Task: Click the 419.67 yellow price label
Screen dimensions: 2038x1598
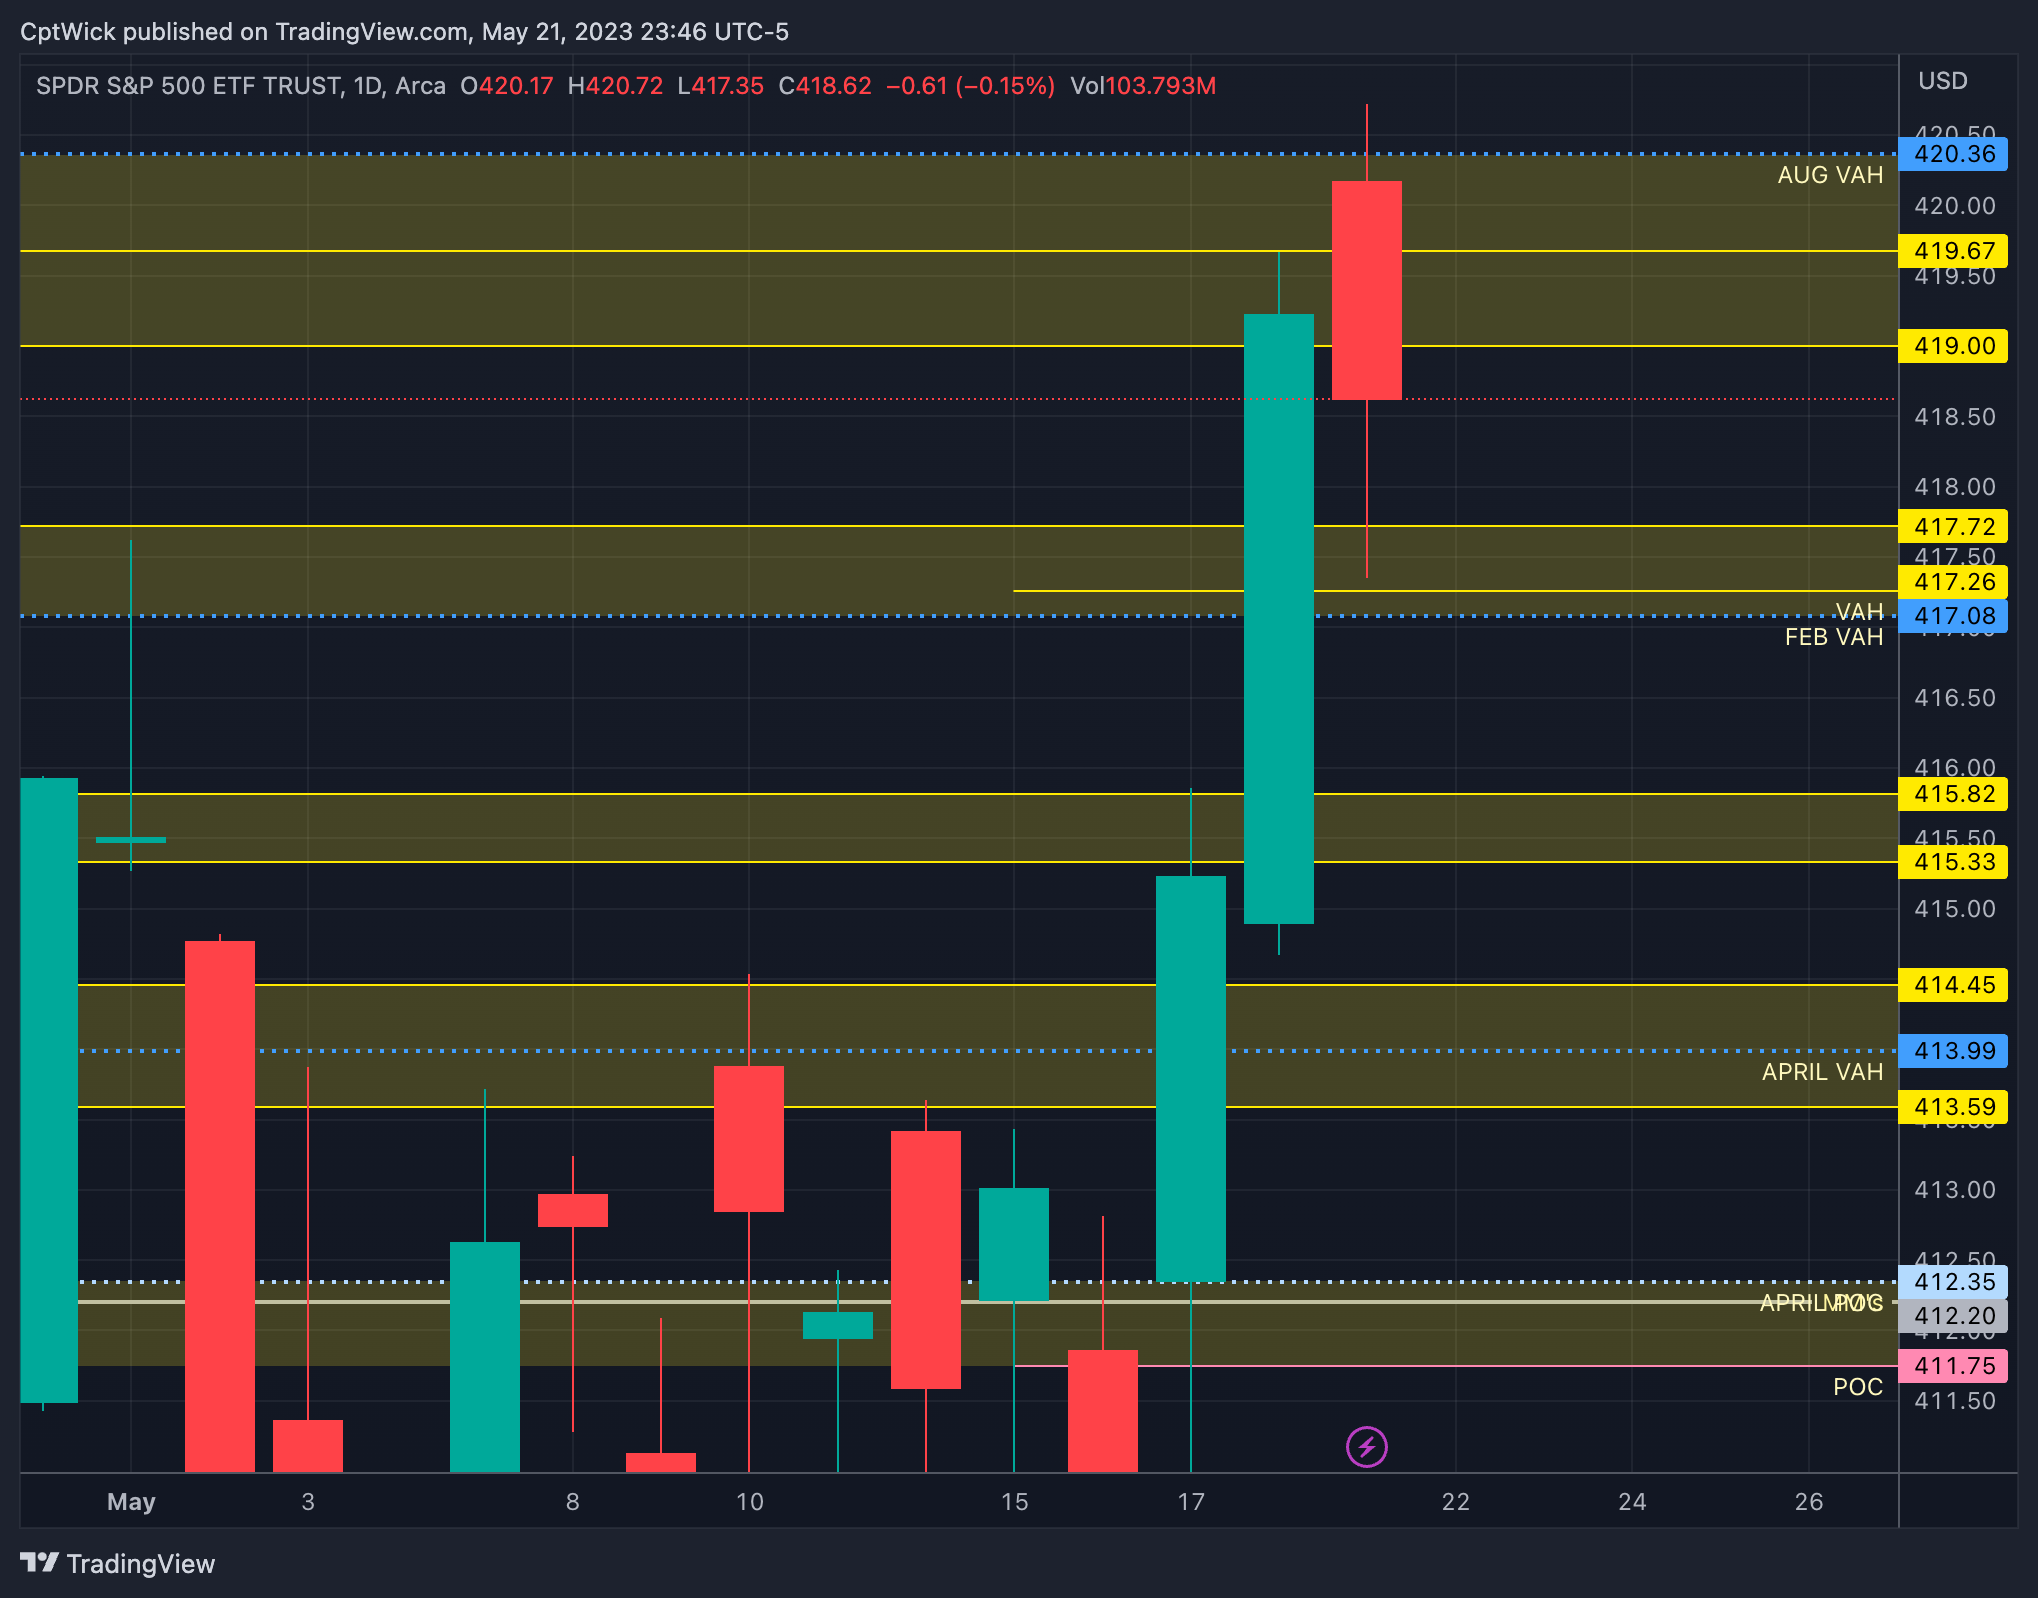Action: point(1953,251)
